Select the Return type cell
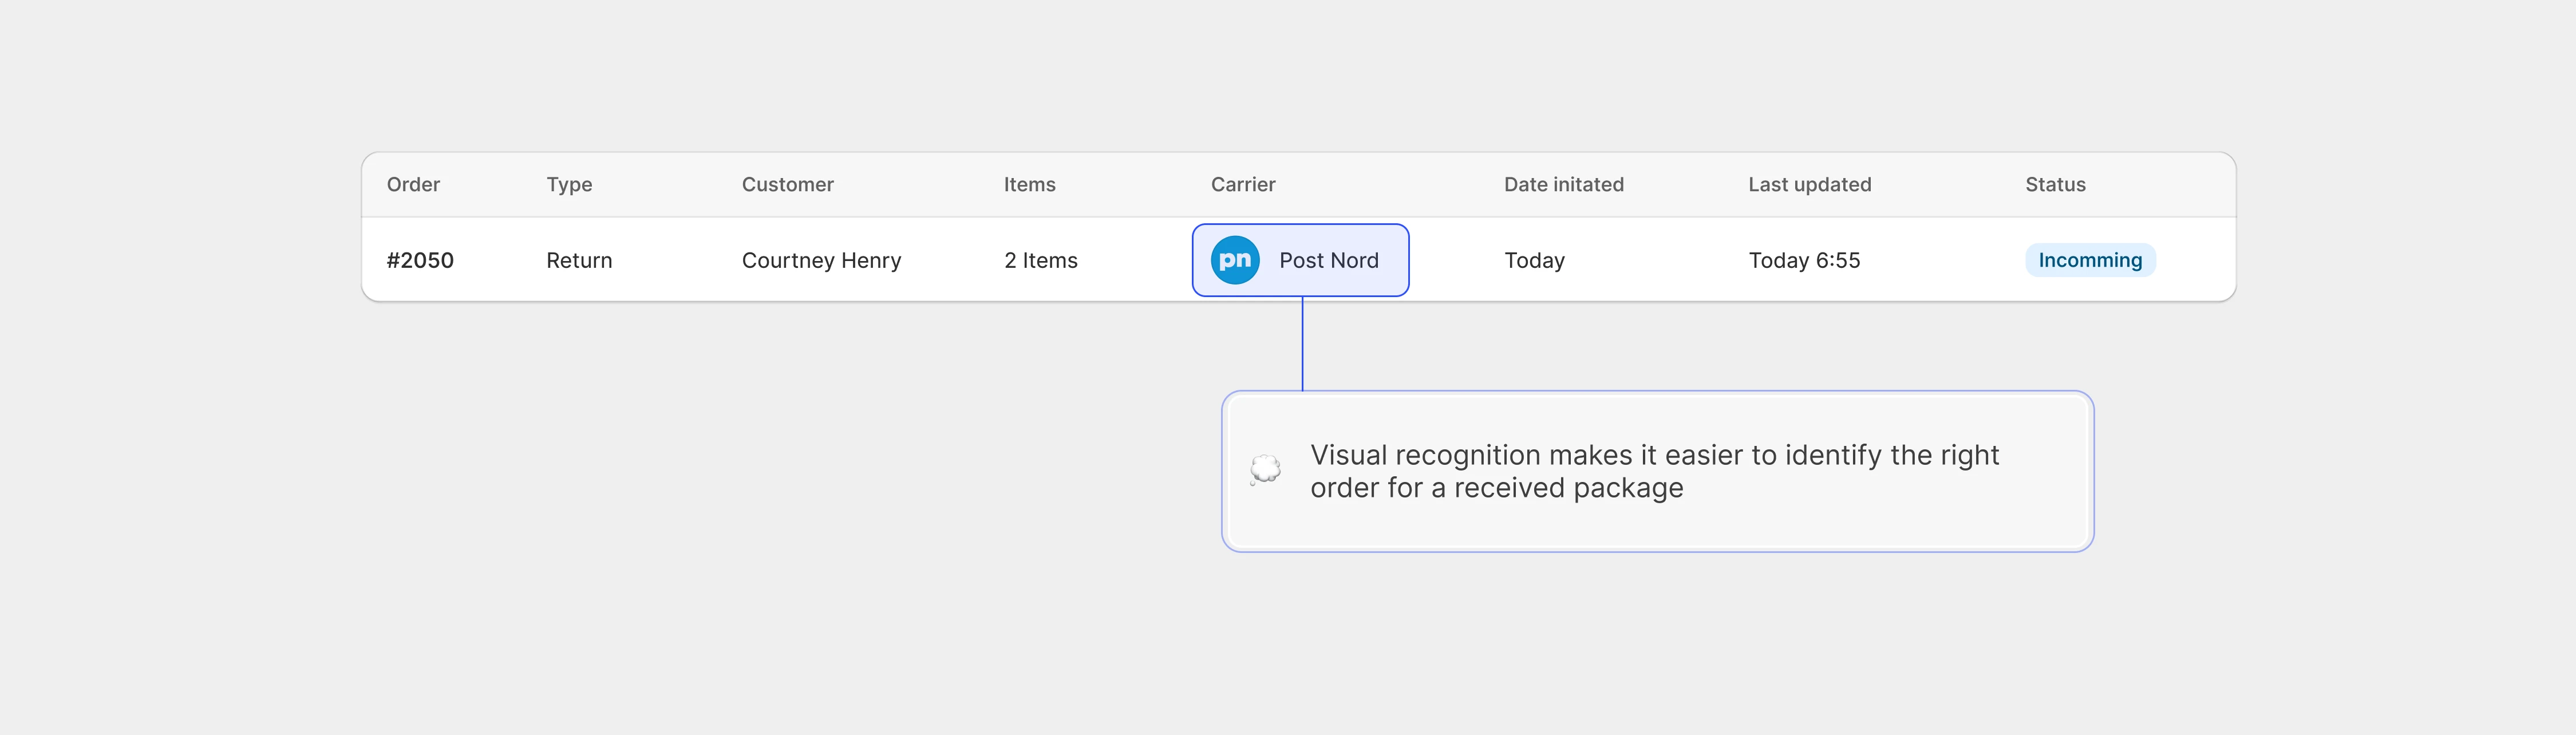Image resolution: width=2576 pixels, height=735 pixels. coord(579,260)
